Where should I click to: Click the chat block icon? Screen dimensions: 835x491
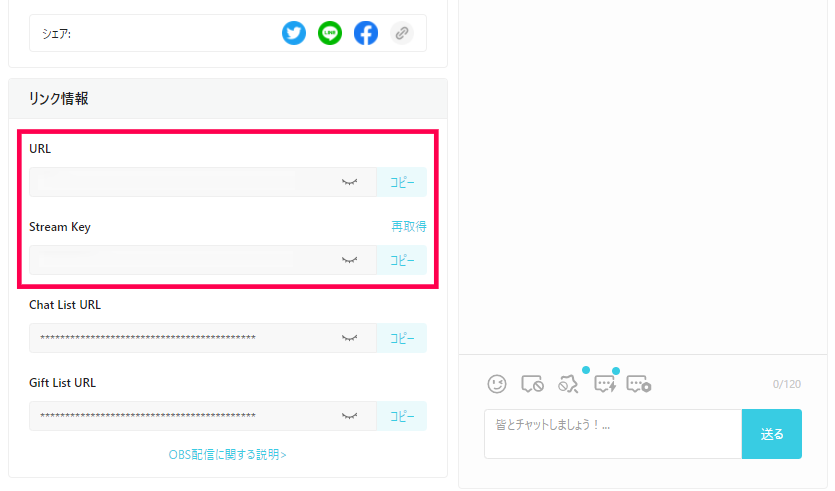pyautogui.click(x=533, y=384)
